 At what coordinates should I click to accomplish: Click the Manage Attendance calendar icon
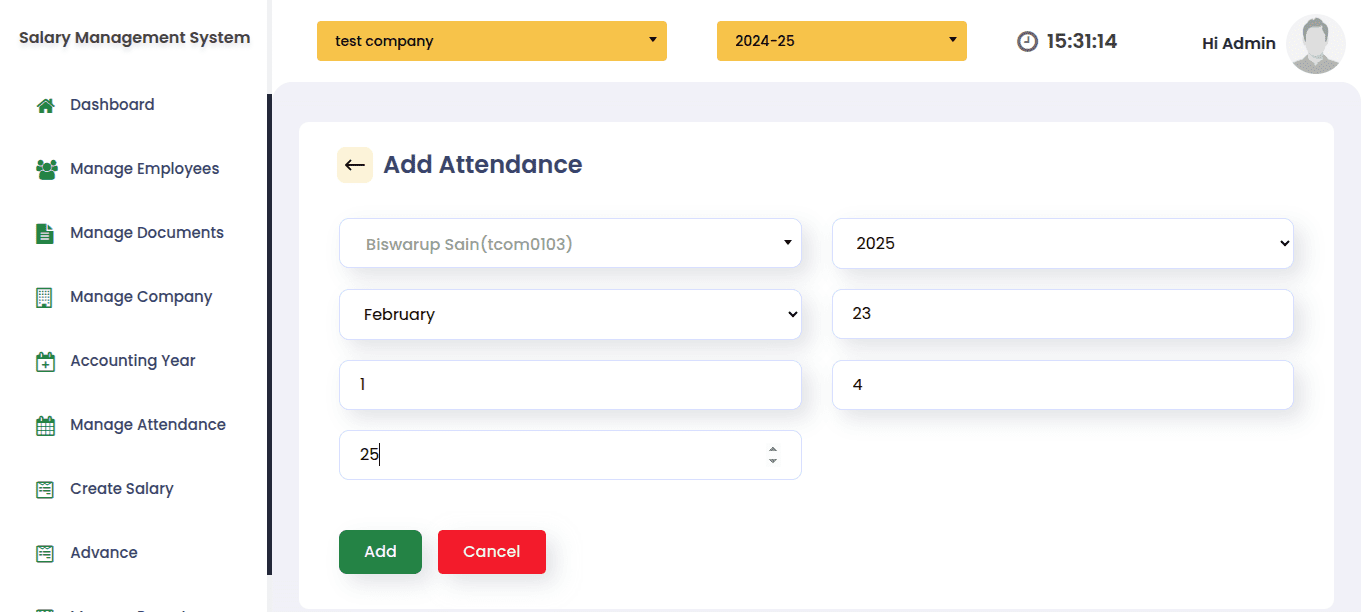point(45,426)
